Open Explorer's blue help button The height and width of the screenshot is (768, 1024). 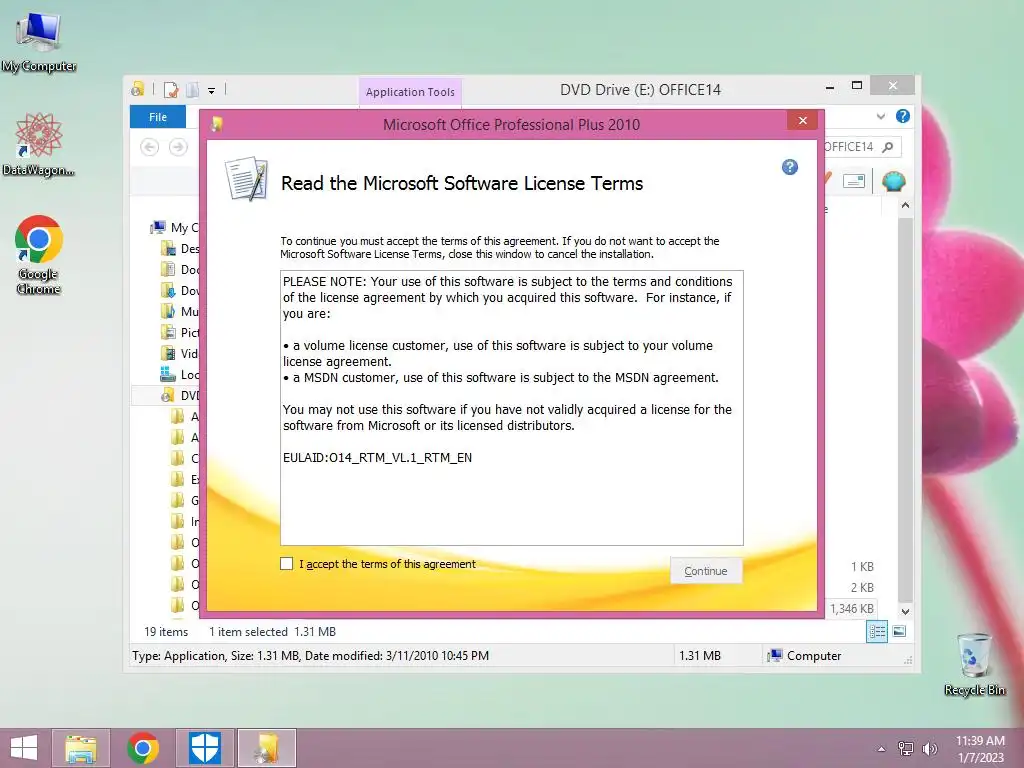point(903,116)
